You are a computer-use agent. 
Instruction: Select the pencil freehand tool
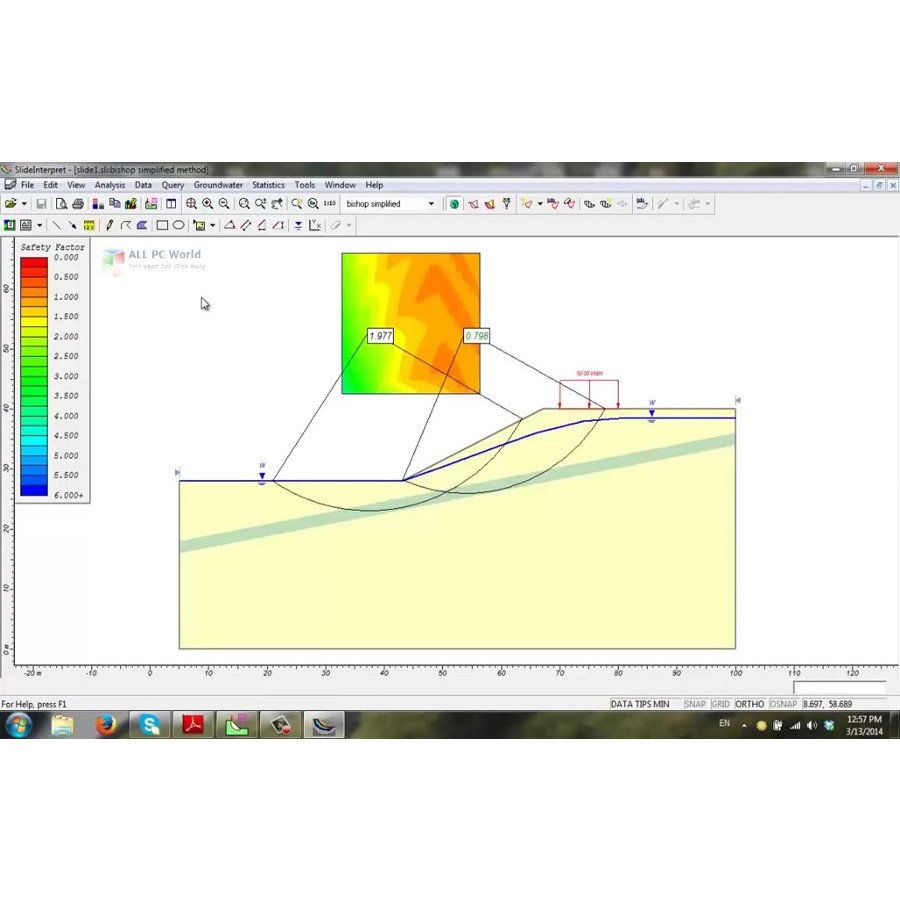109,225
